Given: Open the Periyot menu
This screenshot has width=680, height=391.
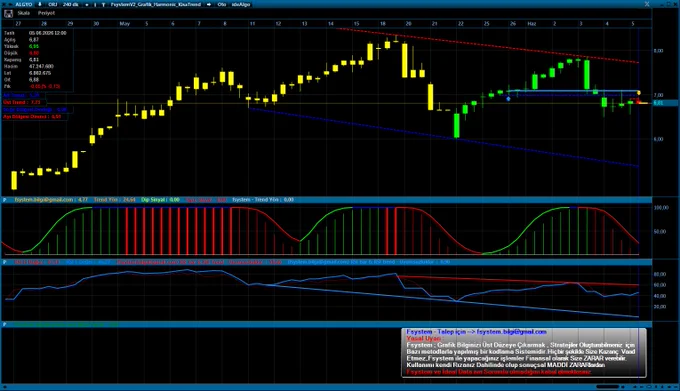Looking at the screenshot, I should click(46, 13).
